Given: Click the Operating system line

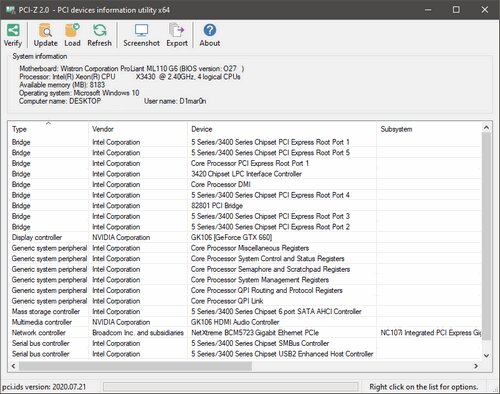Looking at the screenshot, I should click(79, 93).
